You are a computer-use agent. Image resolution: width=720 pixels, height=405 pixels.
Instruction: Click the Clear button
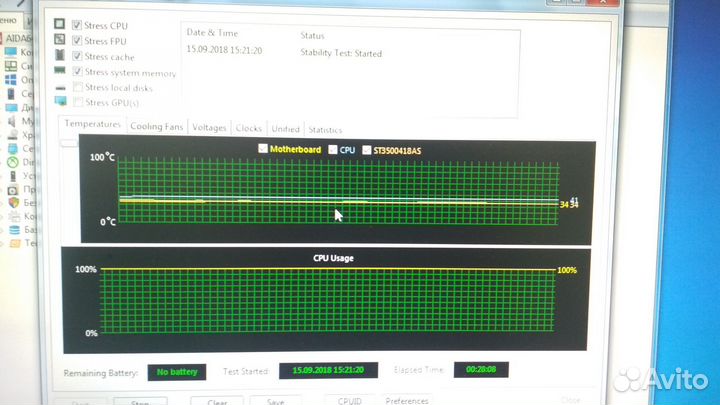[217, 401]
